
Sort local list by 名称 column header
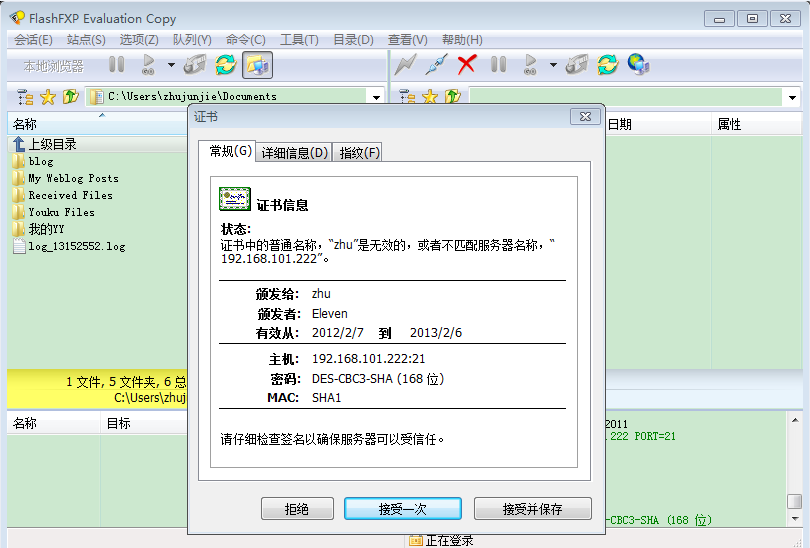tap(97, 124)
